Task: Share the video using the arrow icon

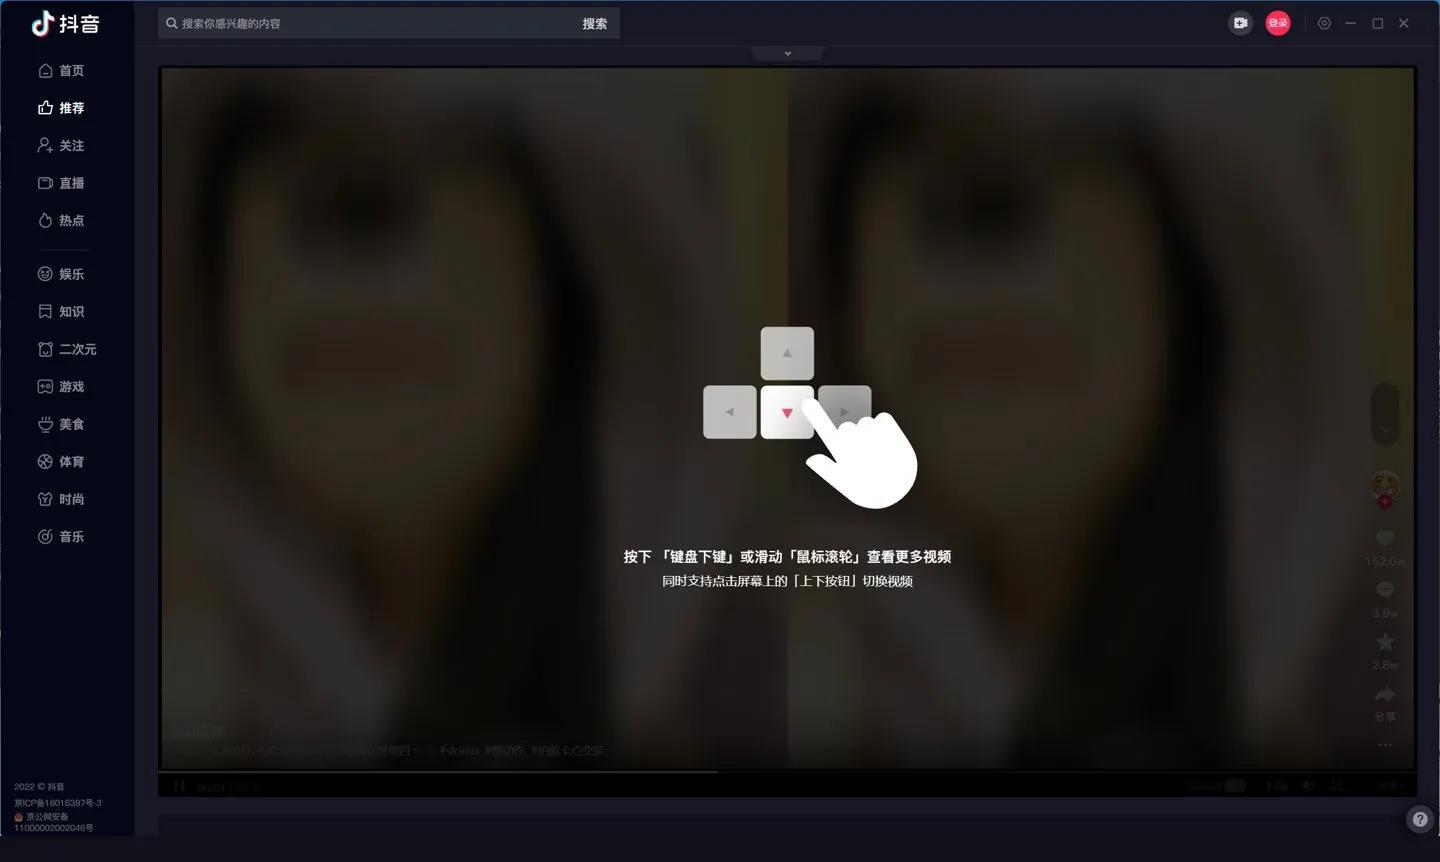Action: (x=1385, y=694)
